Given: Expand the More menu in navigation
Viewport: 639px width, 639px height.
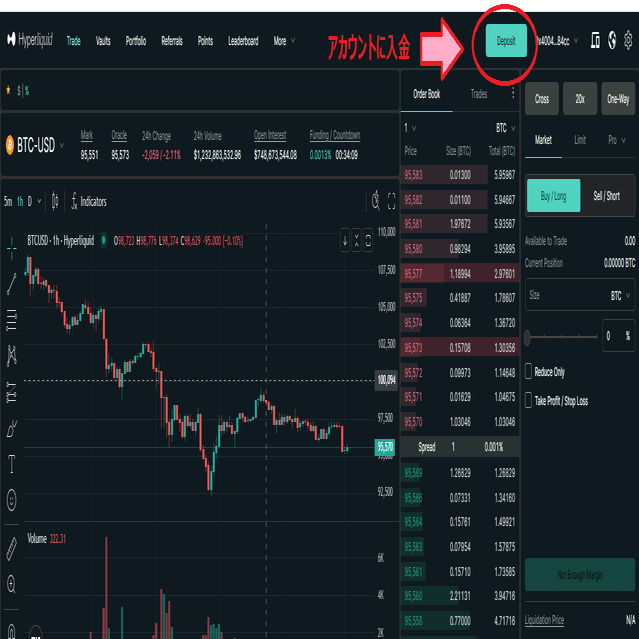Looking at the screenshot, I should [x=284, y=41].
